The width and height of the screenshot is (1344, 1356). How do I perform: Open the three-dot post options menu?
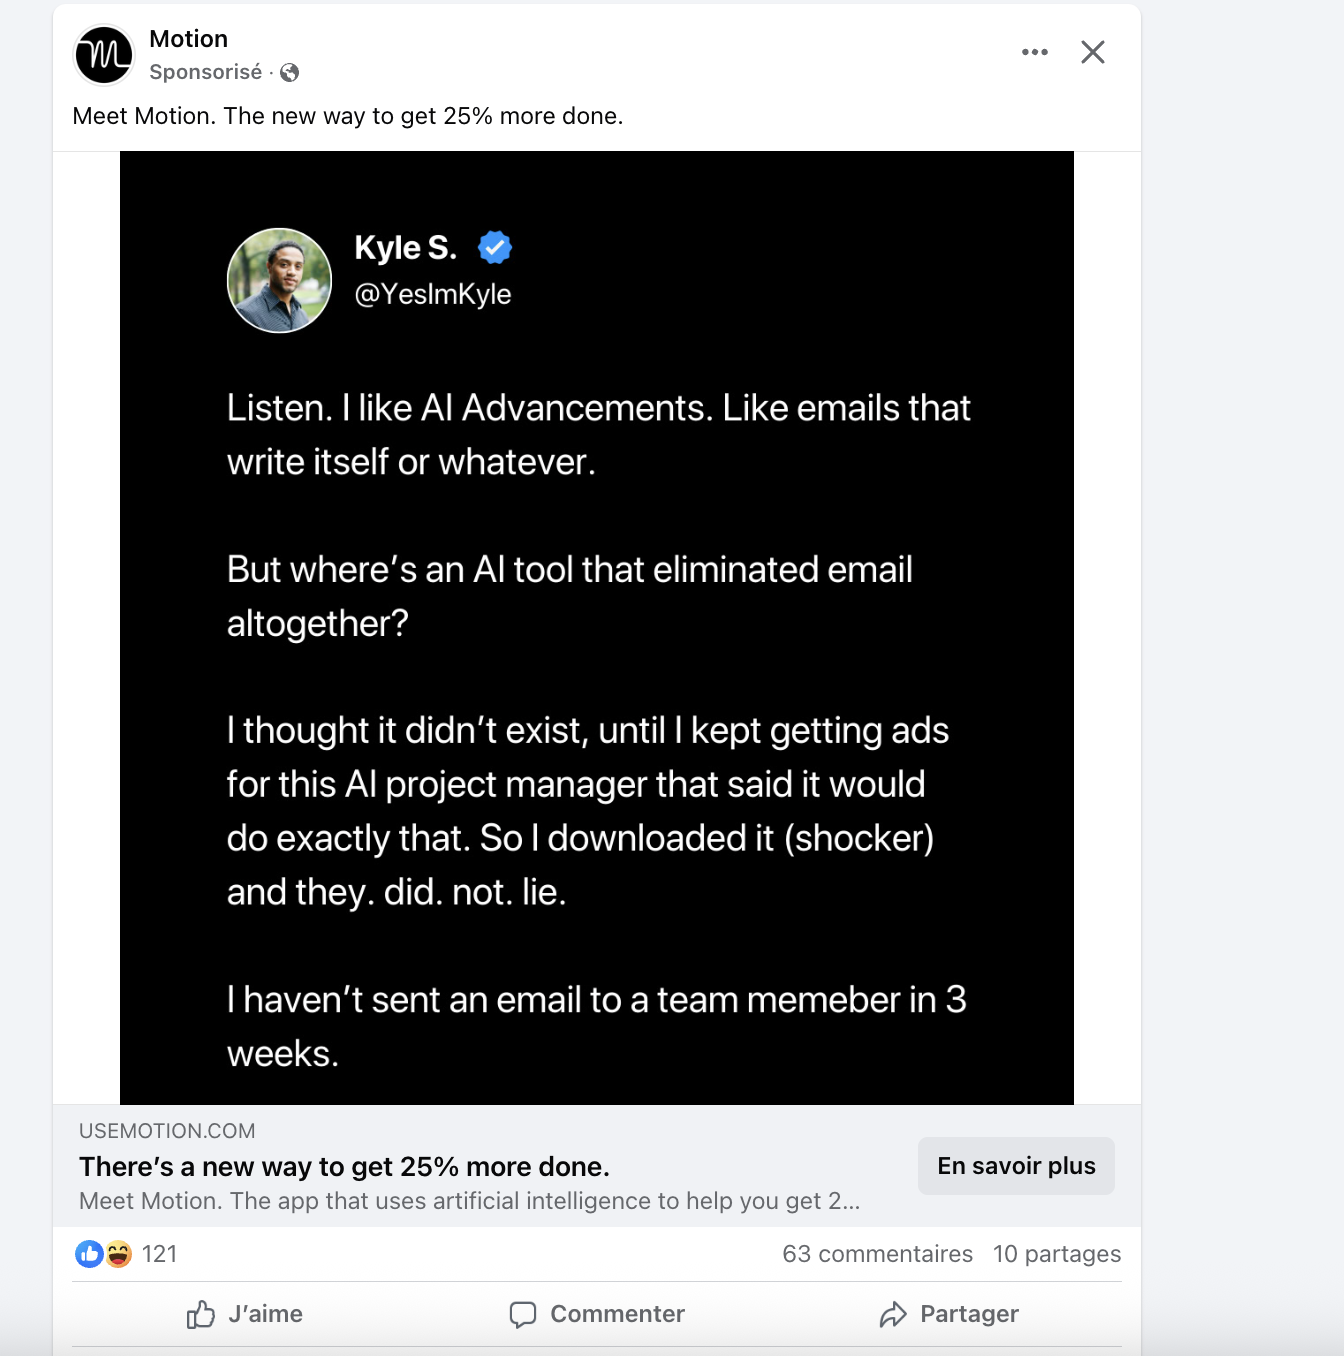coord(1034,52)
